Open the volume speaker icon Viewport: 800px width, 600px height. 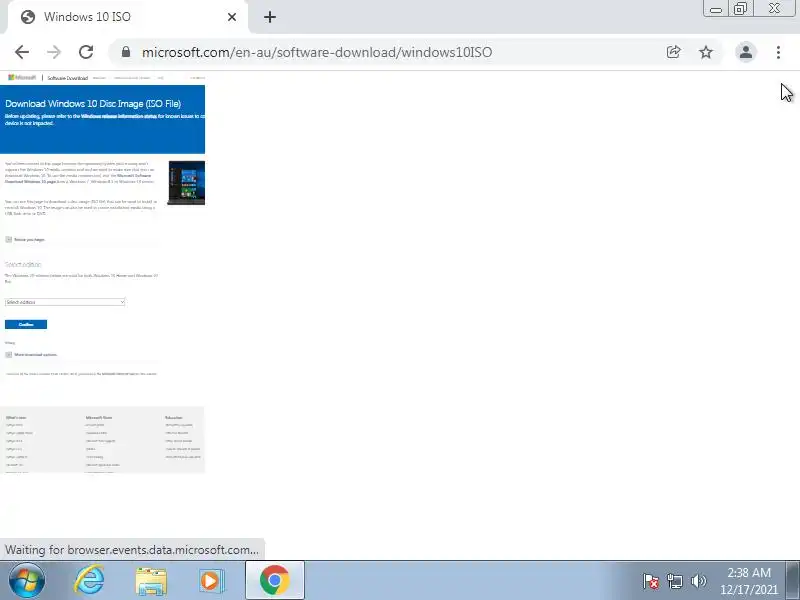[x=698, y=581]
